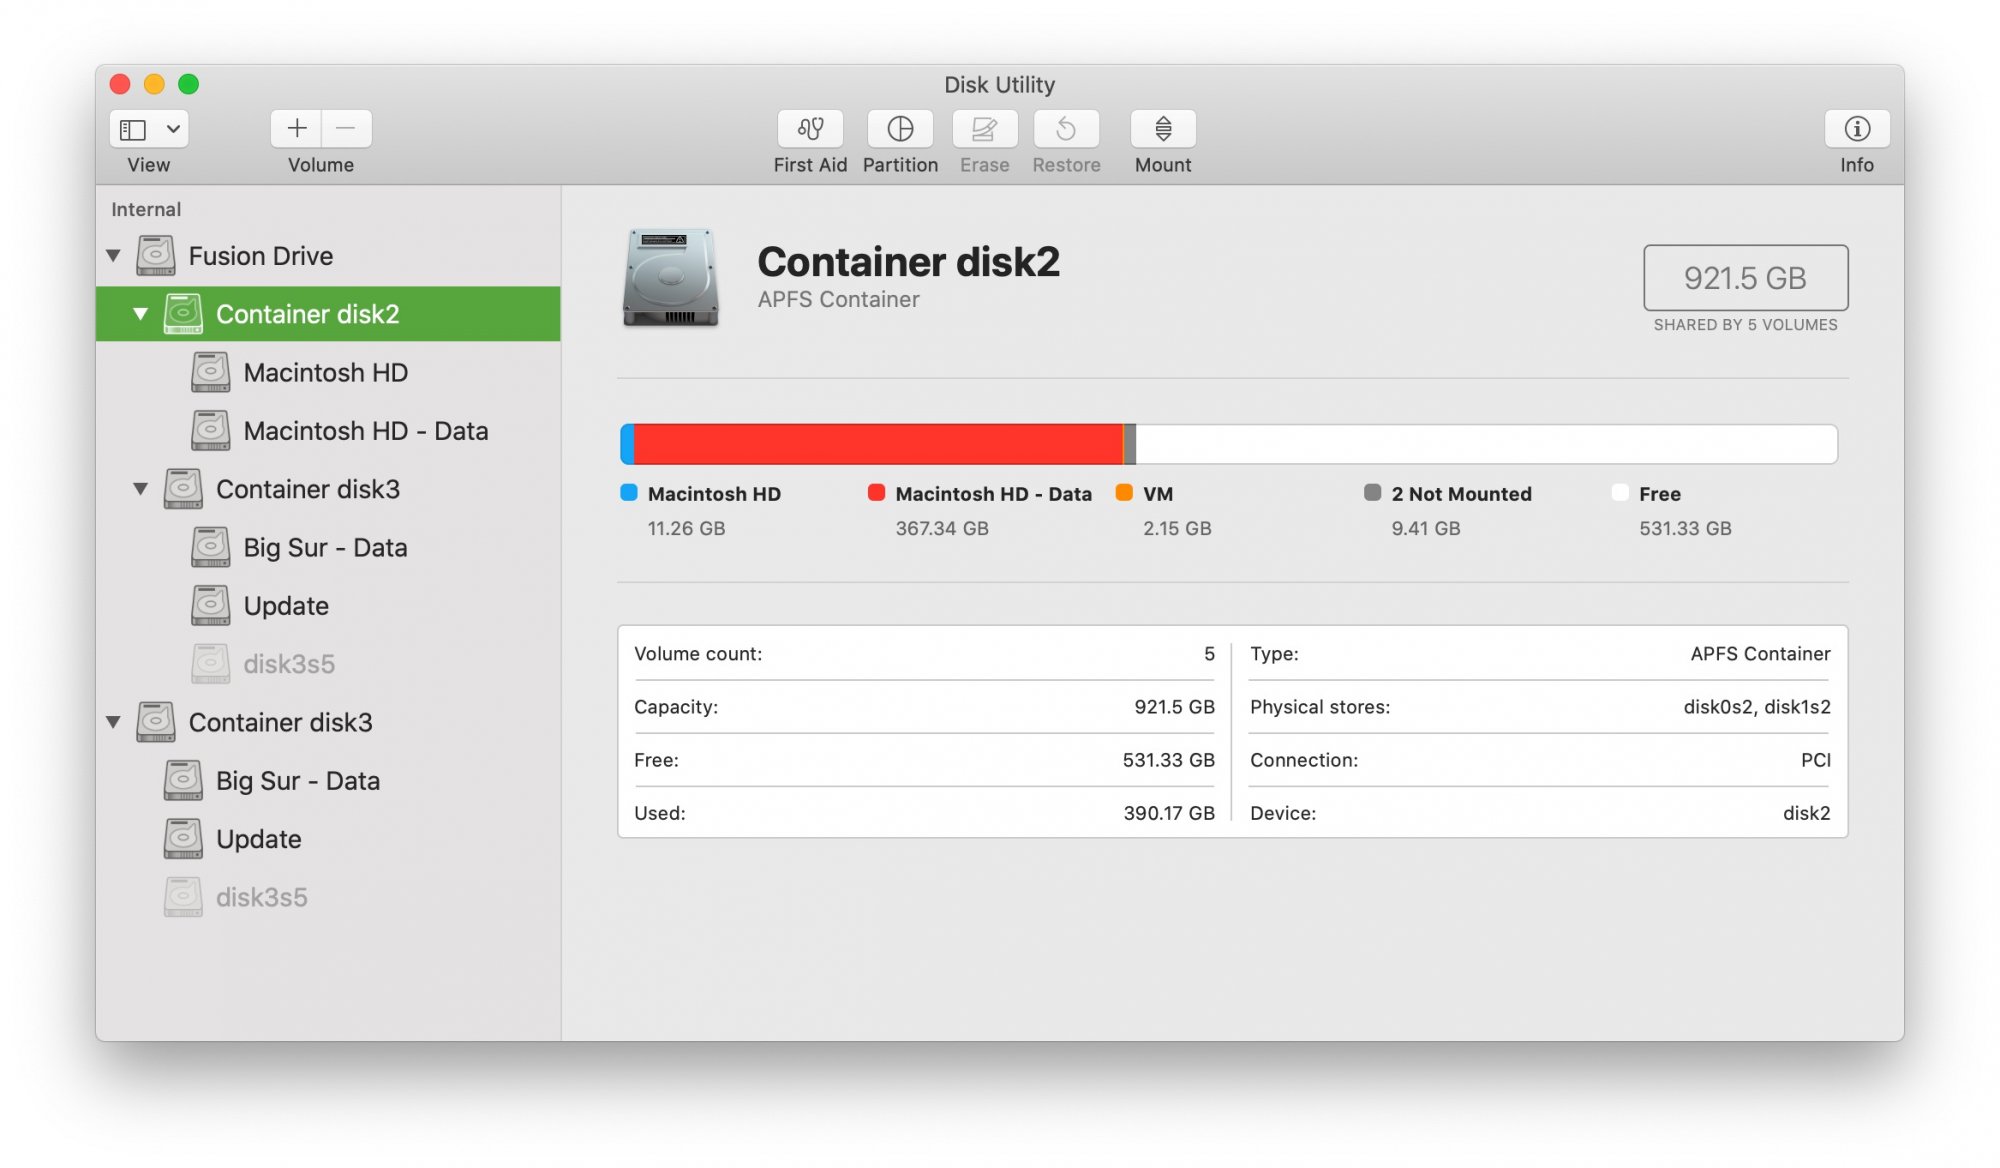The height and width of the screenshot is (1168, 2000).
Task: Click the Mount label in the toolbar
Action: [1163, 165]
